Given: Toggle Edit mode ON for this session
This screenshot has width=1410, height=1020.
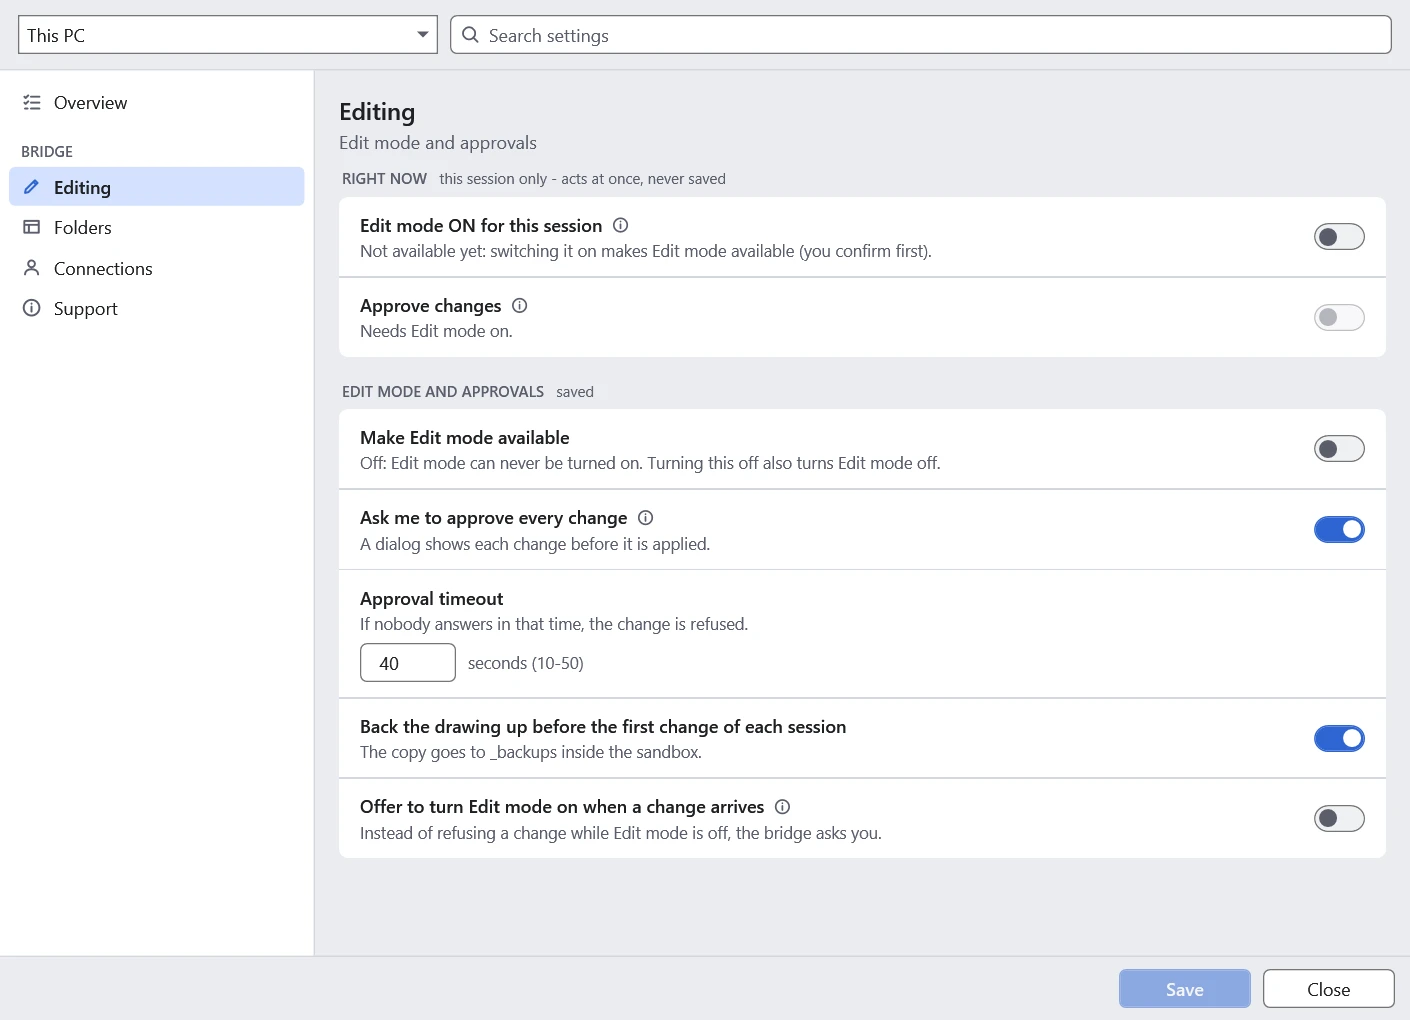Looking at the screenshot, I should pyautogui.click(x=1339, y=237).
